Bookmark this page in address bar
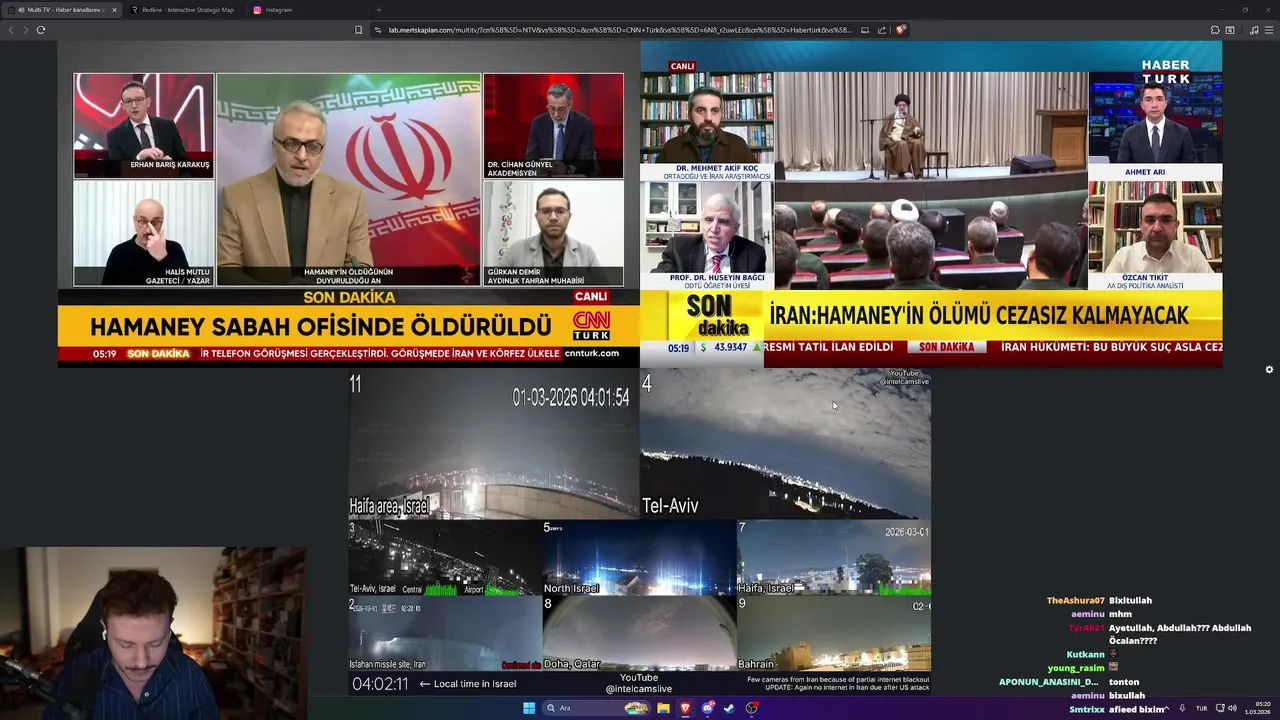The height and width of the screenshot is (720, 1280). [358, 30]
